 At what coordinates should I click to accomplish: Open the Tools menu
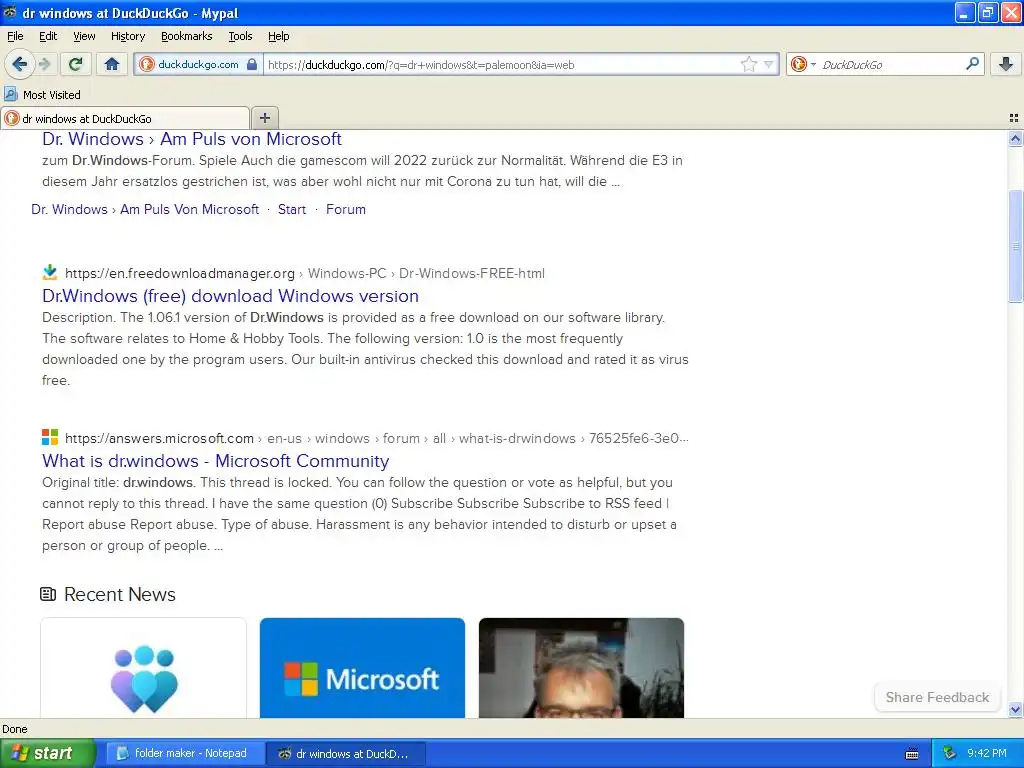[240, 36]
